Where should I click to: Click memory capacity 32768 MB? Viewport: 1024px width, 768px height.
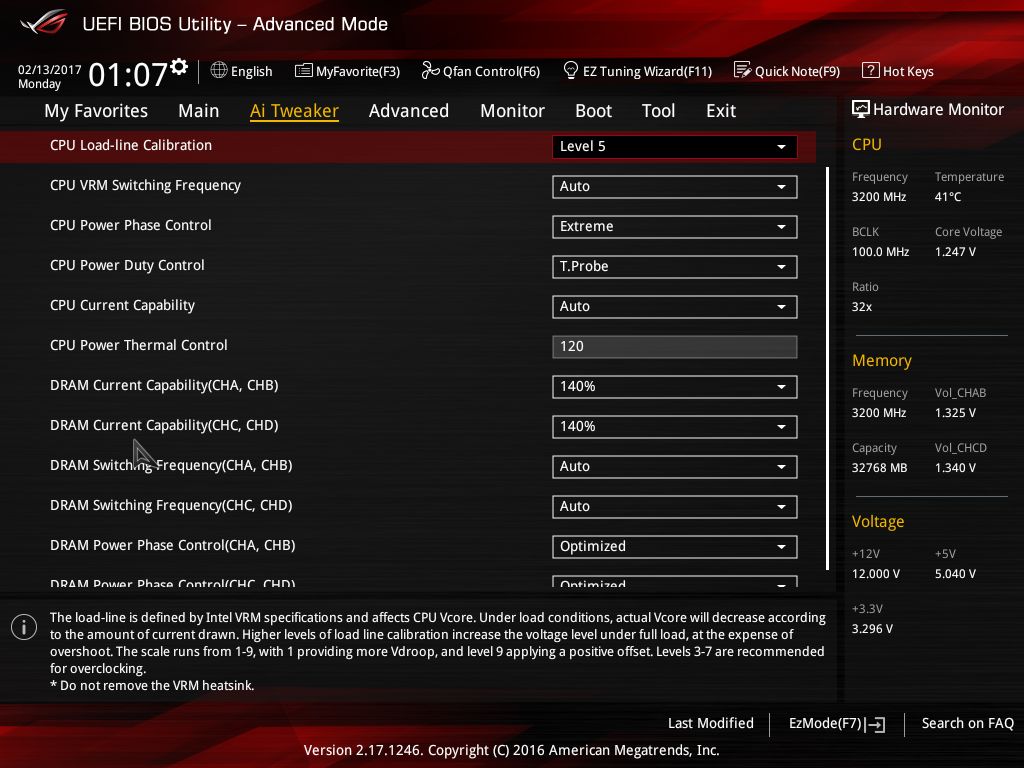880,468
